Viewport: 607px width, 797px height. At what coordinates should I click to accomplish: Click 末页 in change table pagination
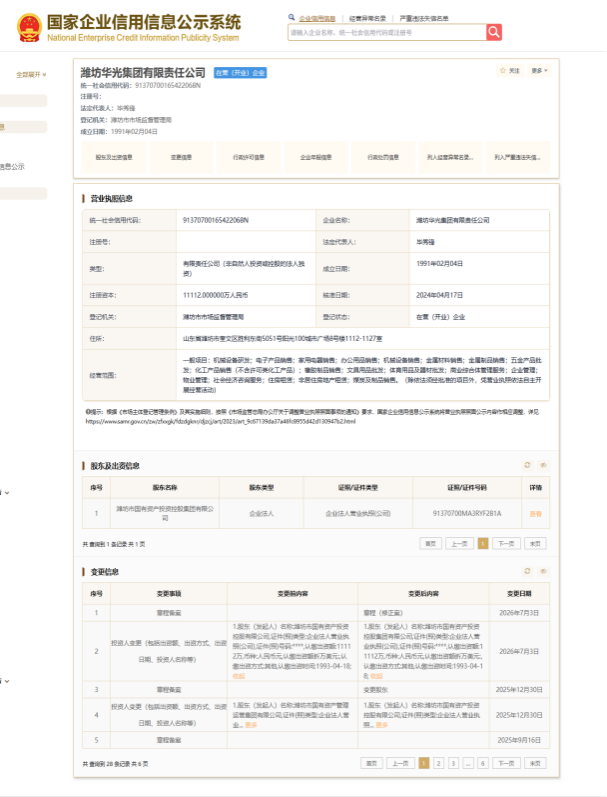tap(535, 763)
